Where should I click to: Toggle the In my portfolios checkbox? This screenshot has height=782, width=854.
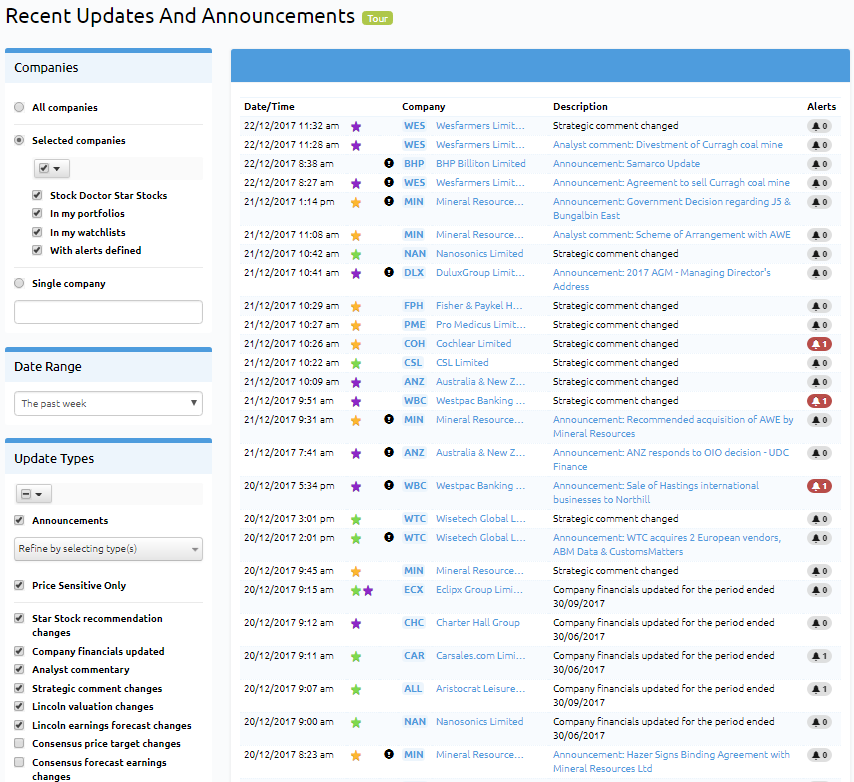(x=37, y=213)
